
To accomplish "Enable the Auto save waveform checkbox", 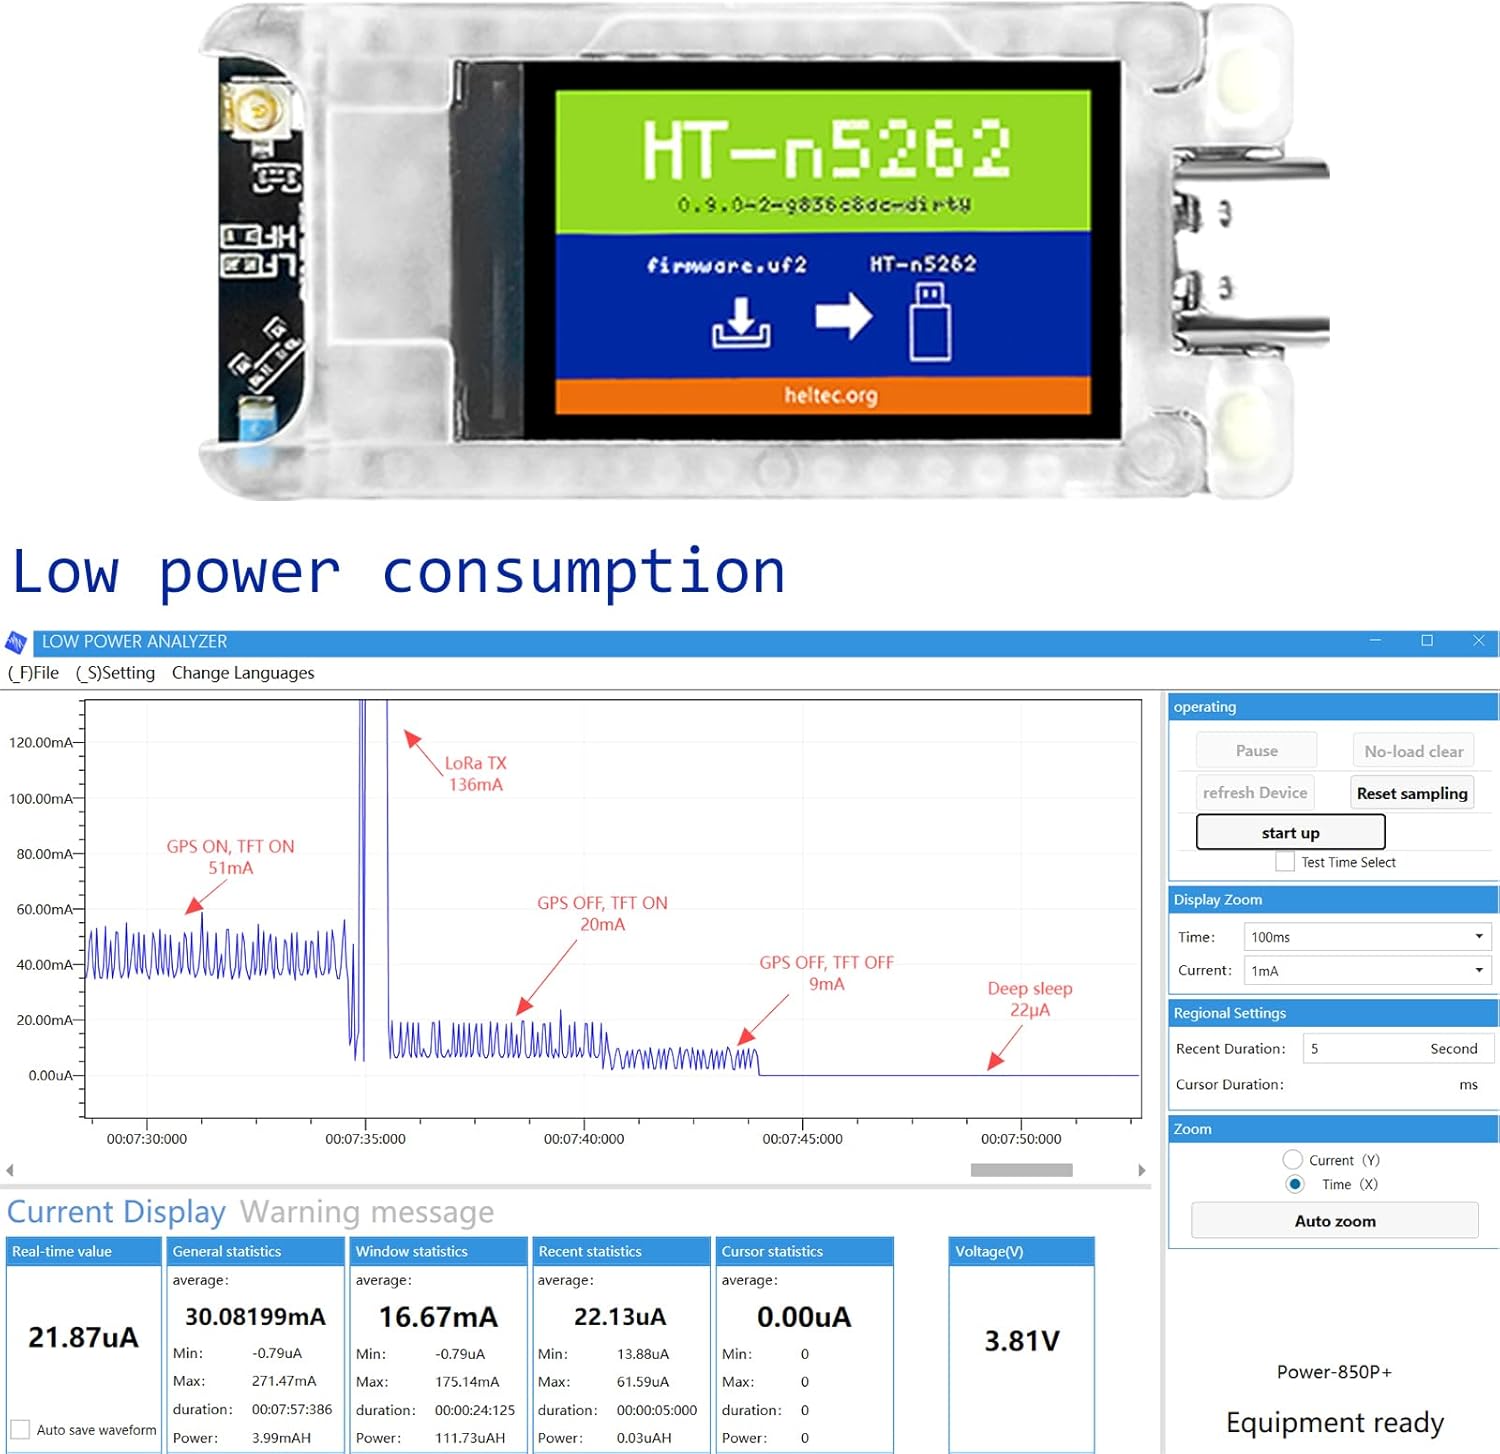I will [20, 1430].
